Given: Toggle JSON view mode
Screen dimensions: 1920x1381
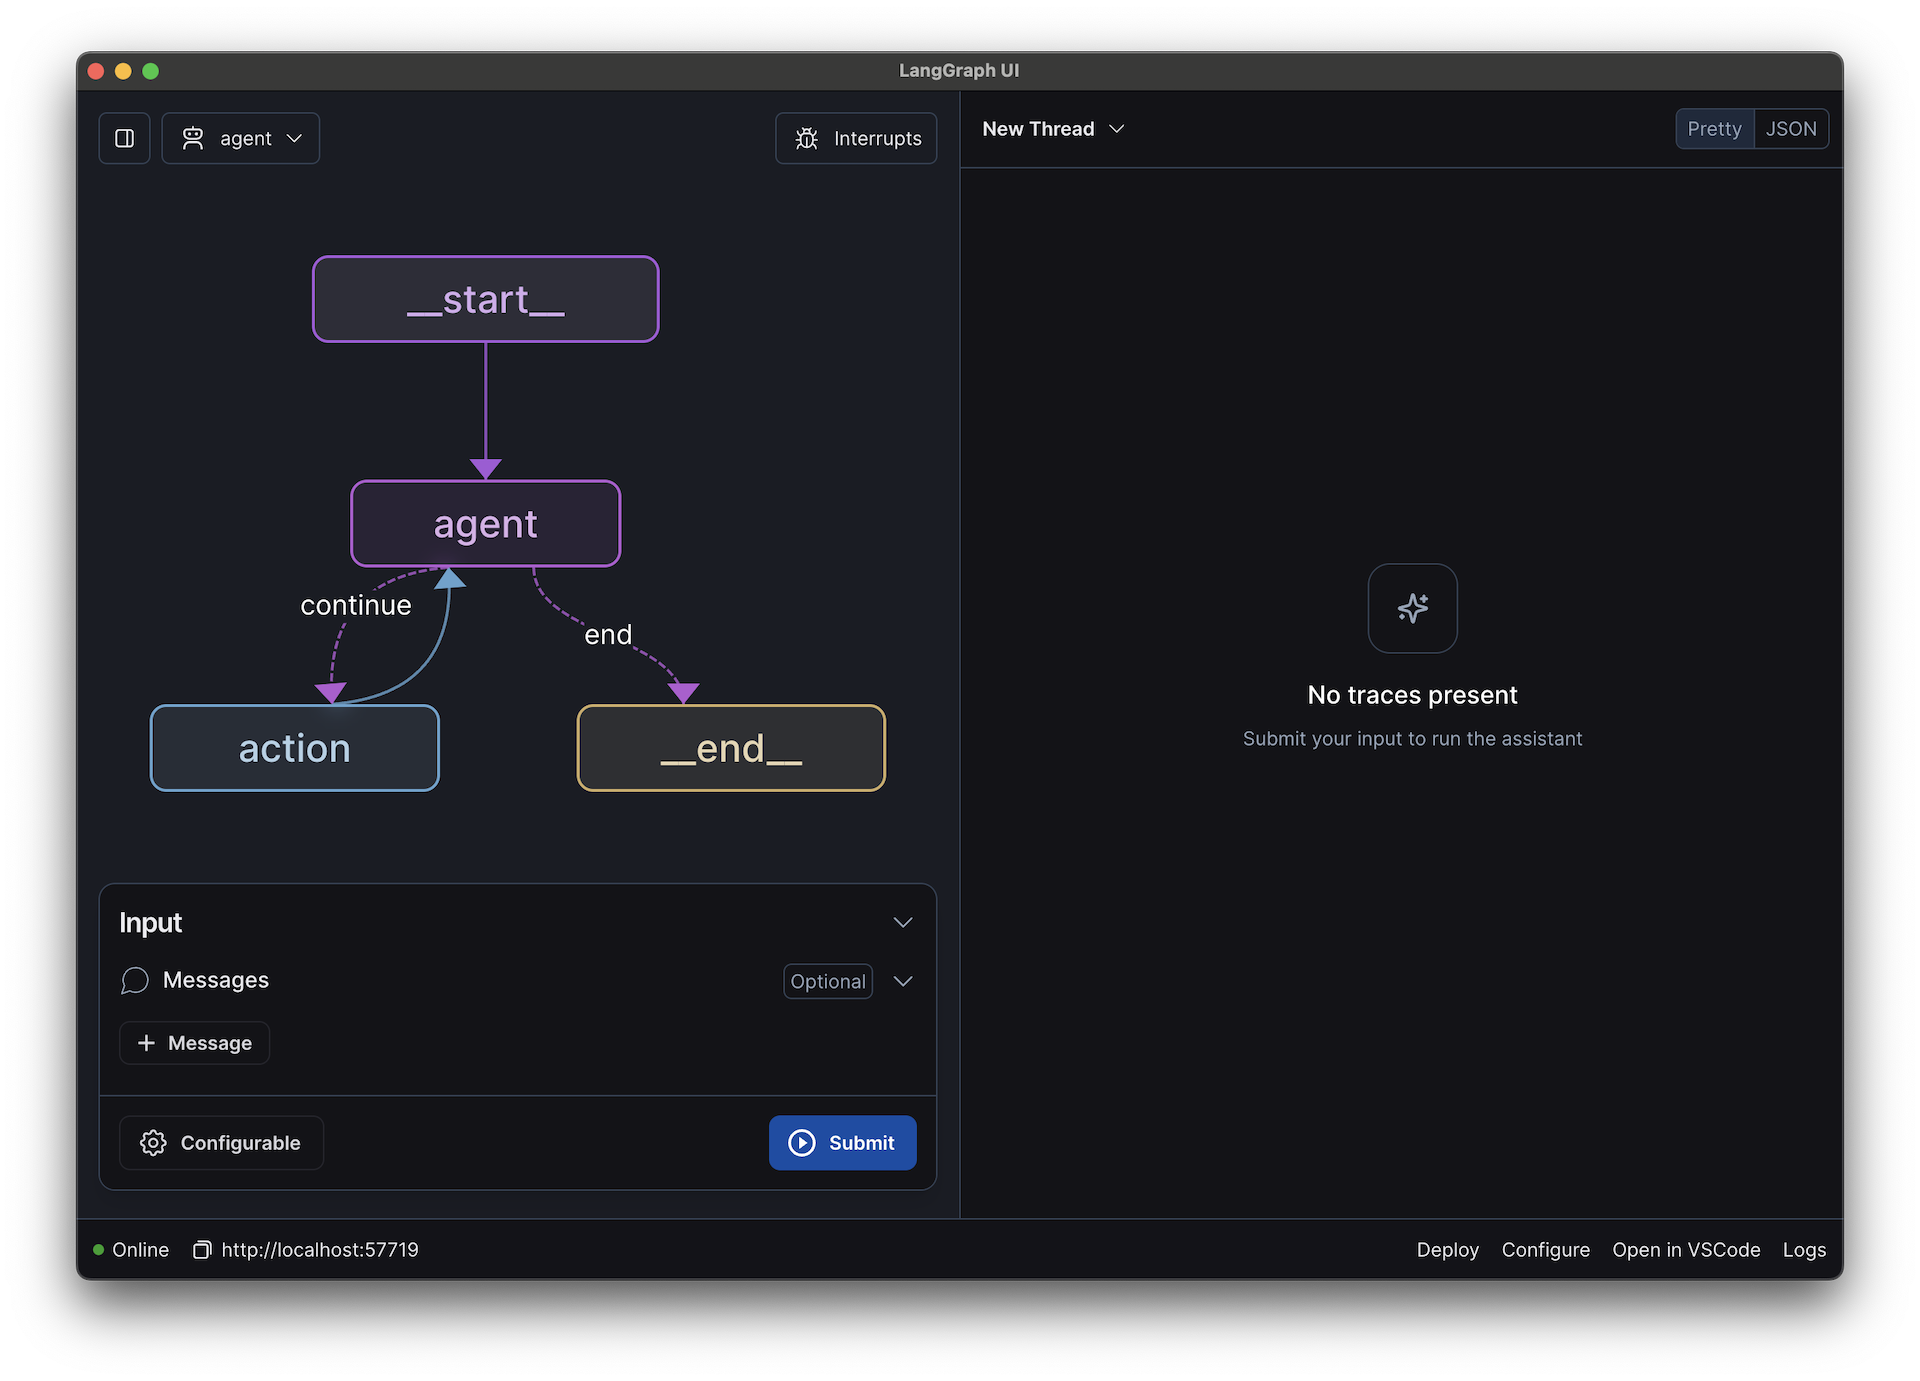Looking at the screenshot, I should (1789, 128).
